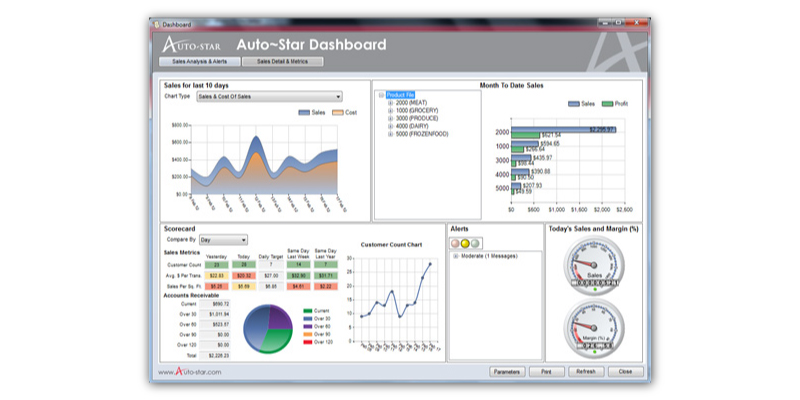
Task: Click the green Profit legend swatch
Action: point(607,104)
